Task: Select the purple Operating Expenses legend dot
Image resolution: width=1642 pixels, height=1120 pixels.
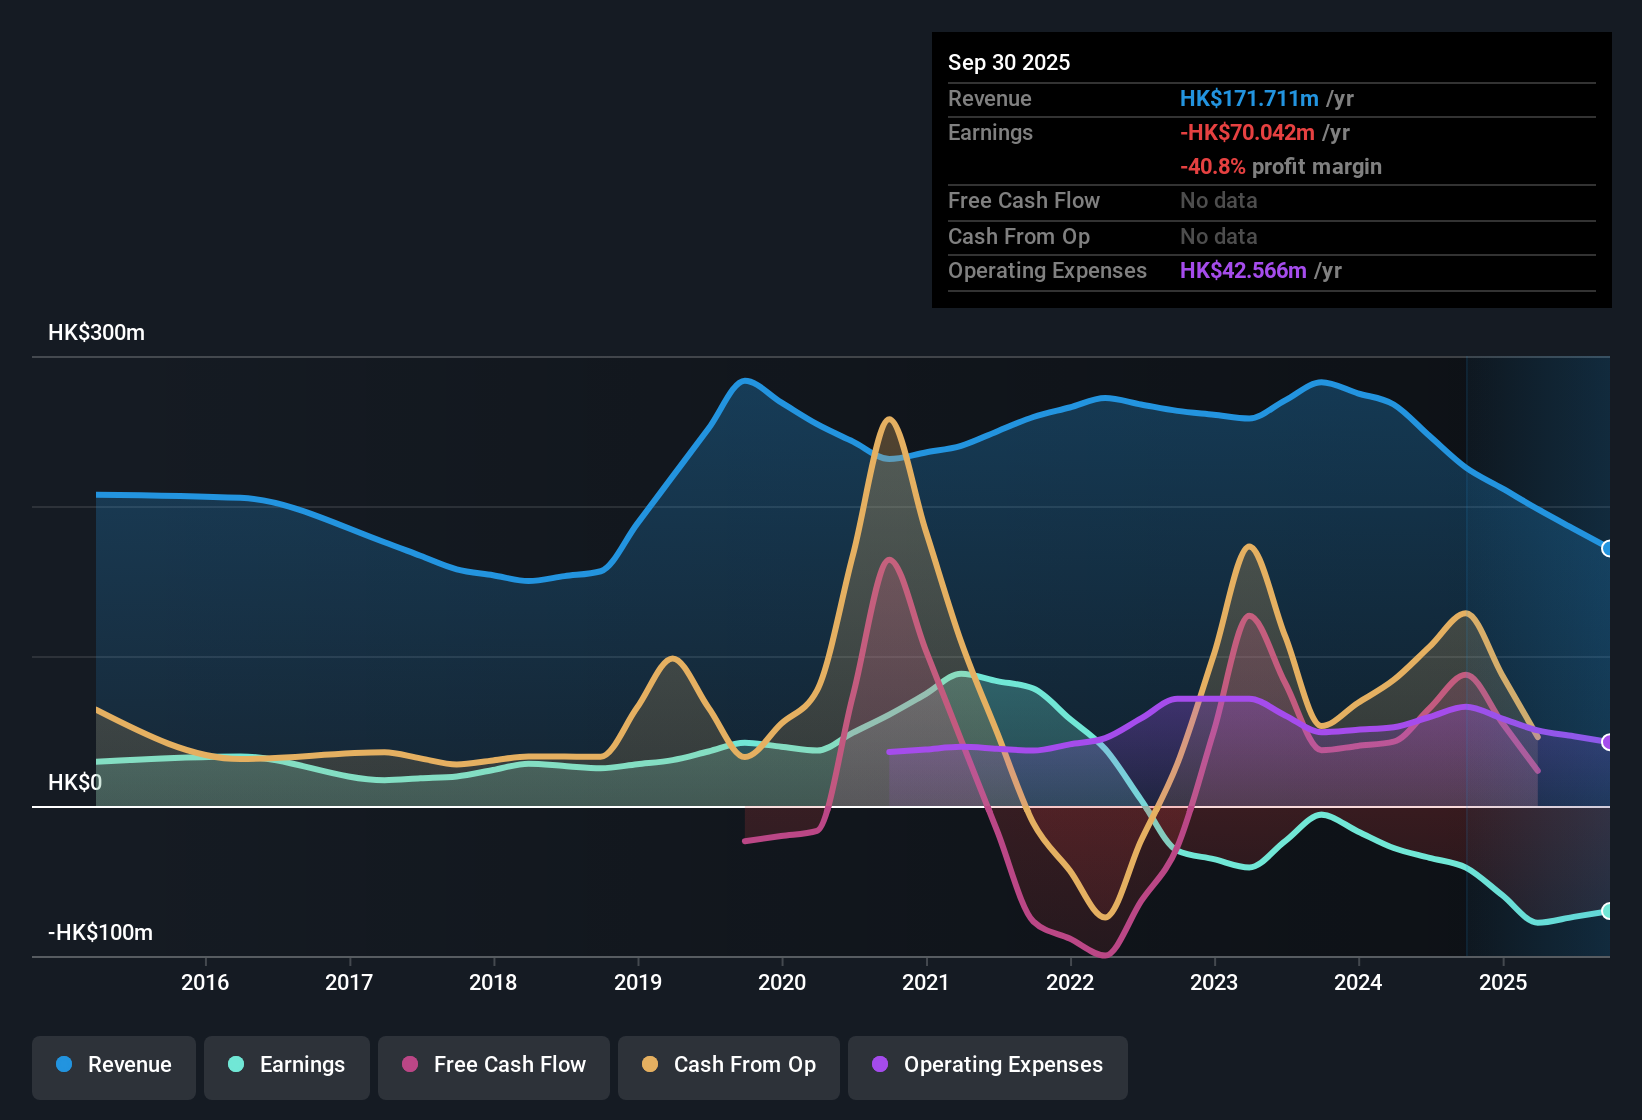Action: click(878, 1065)
